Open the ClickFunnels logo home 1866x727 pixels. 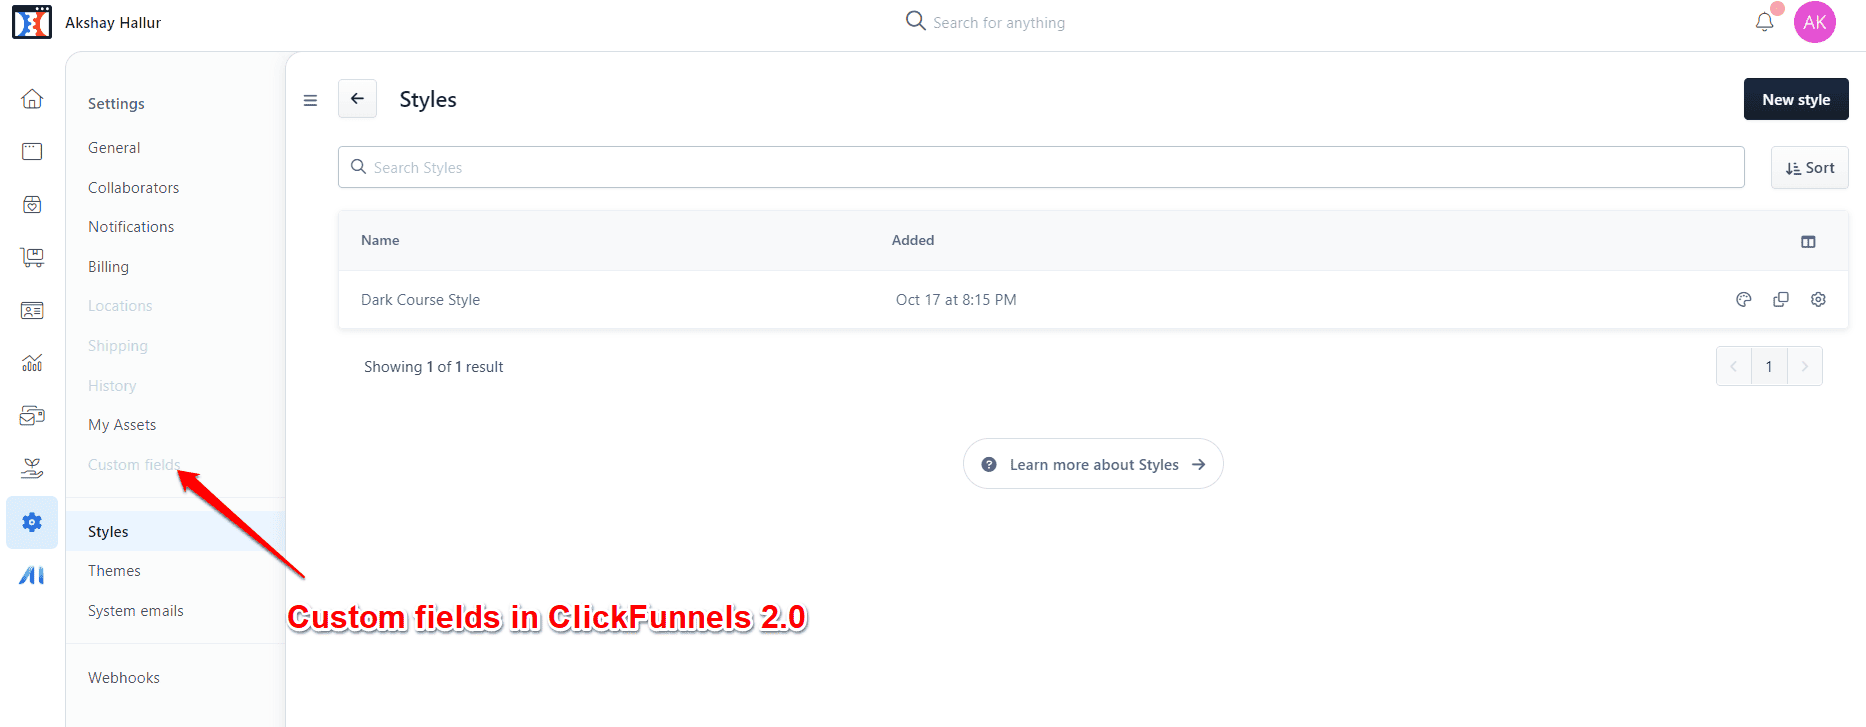click(32, 22)
